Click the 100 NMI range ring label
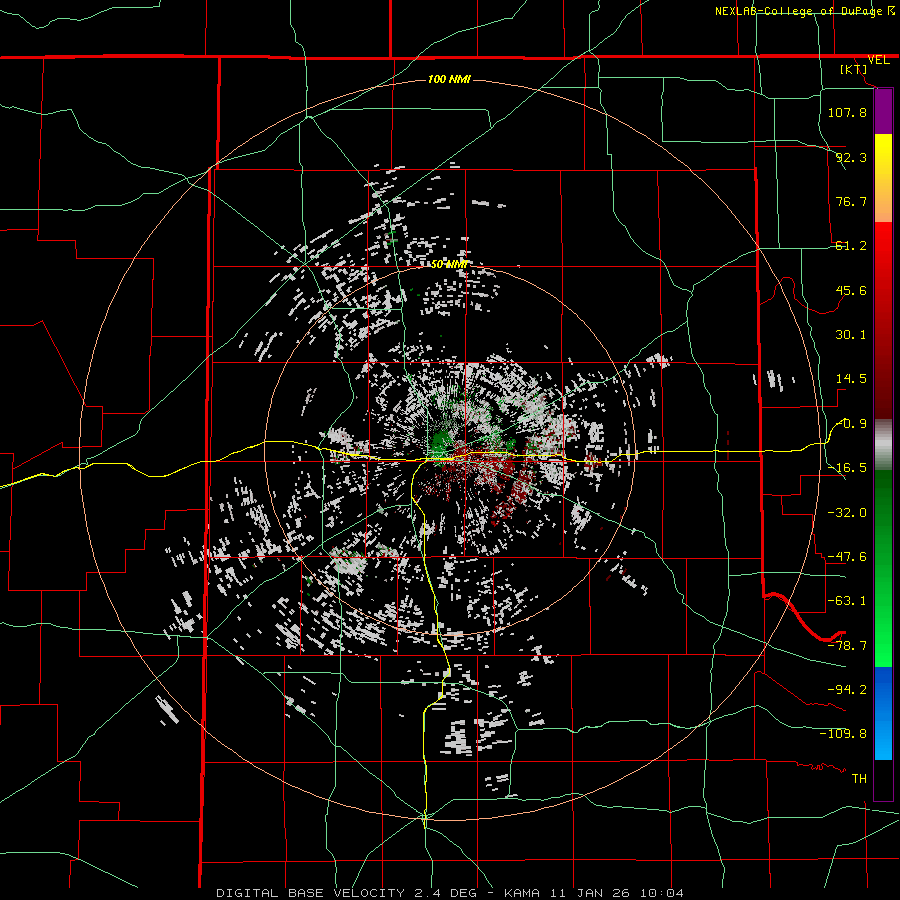900x900 pixels. tap(449, 79)
